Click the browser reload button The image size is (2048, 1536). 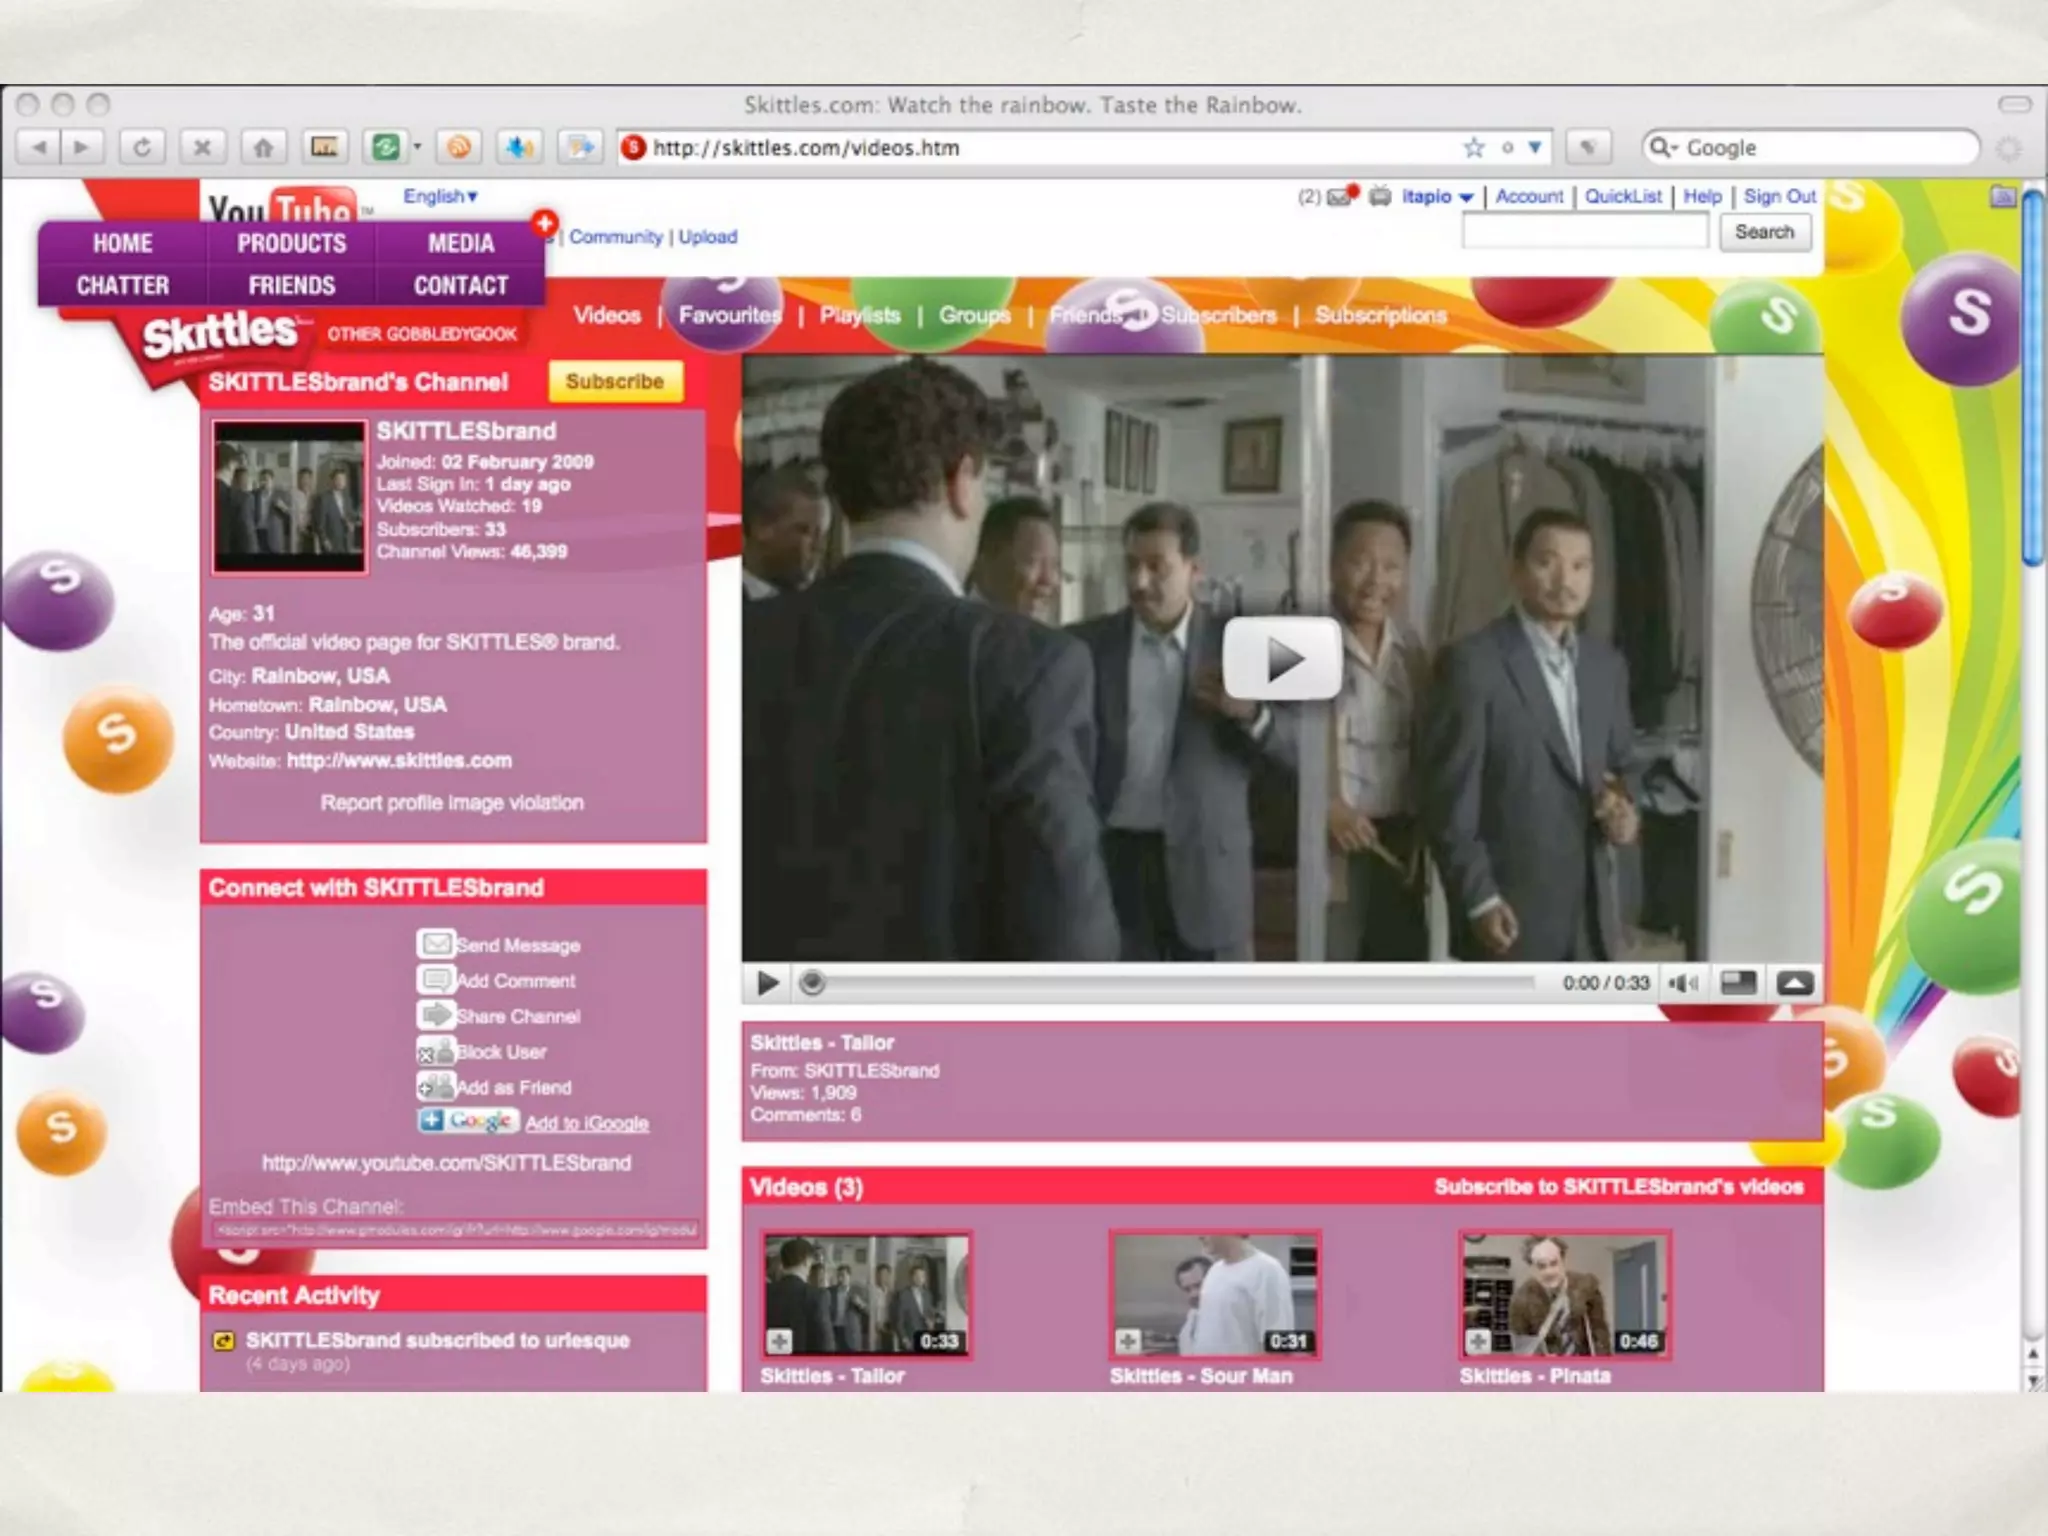click(142, 148)
